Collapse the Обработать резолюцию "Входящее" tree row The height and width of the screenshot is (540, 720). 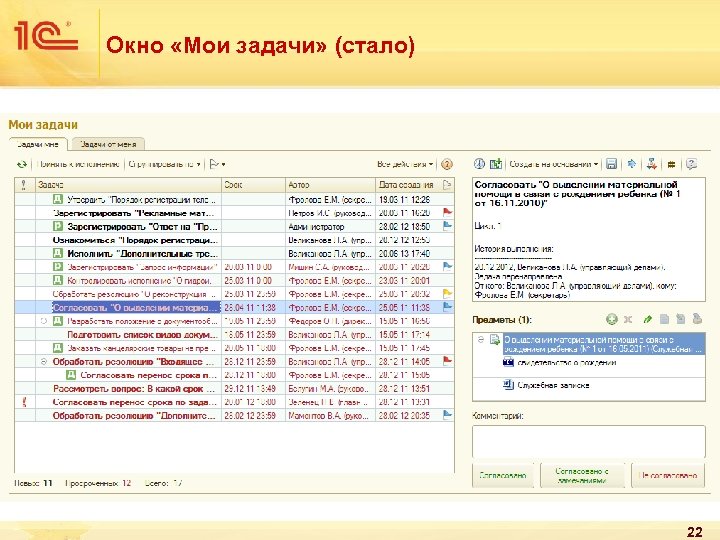tap(44, 362)
